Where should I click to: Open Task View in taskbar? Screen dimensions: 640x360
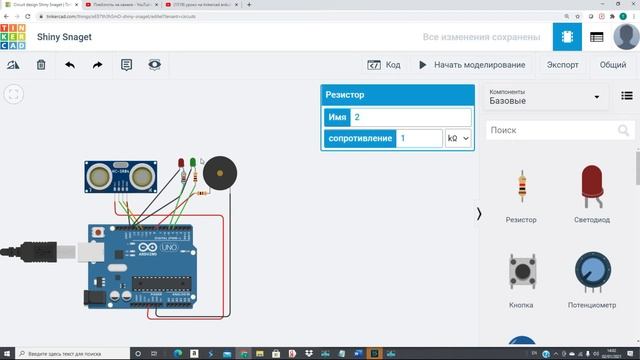[x=154, y=353]
